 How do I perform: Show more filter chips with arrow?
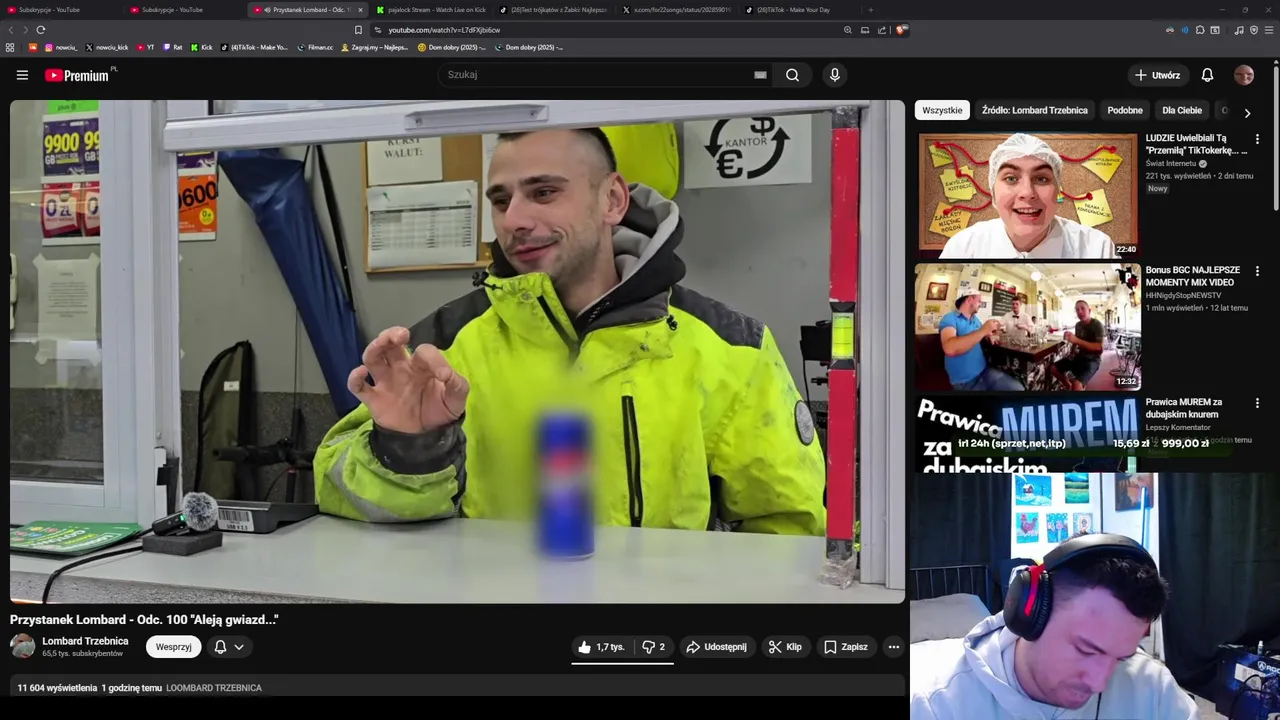coord(1247,113)
